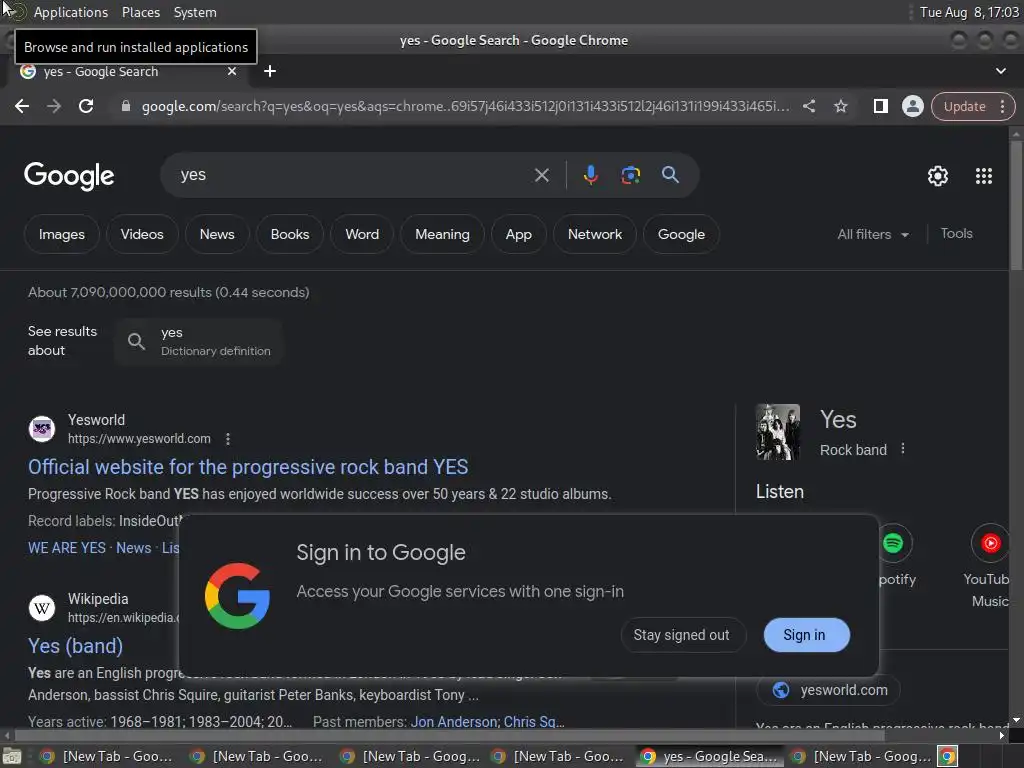Open the Chrome profile avatar

point(912,106)
